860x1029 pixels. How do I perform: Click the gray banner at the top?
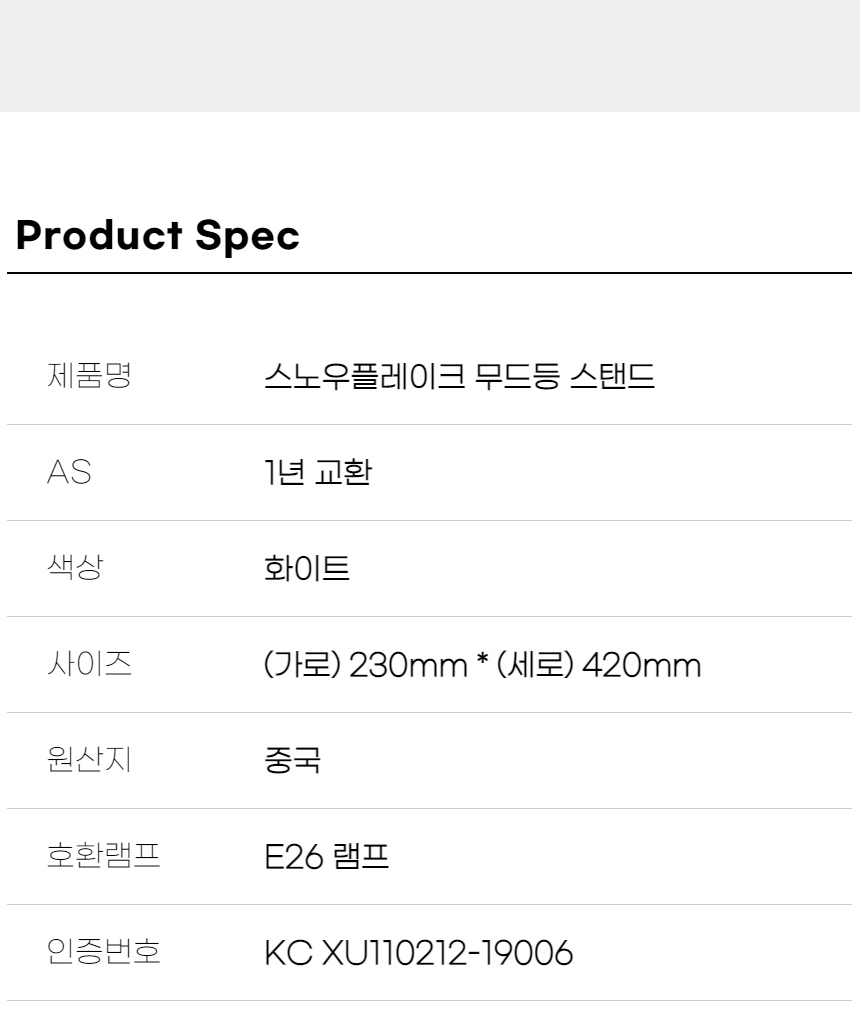(x=430, y=55)
